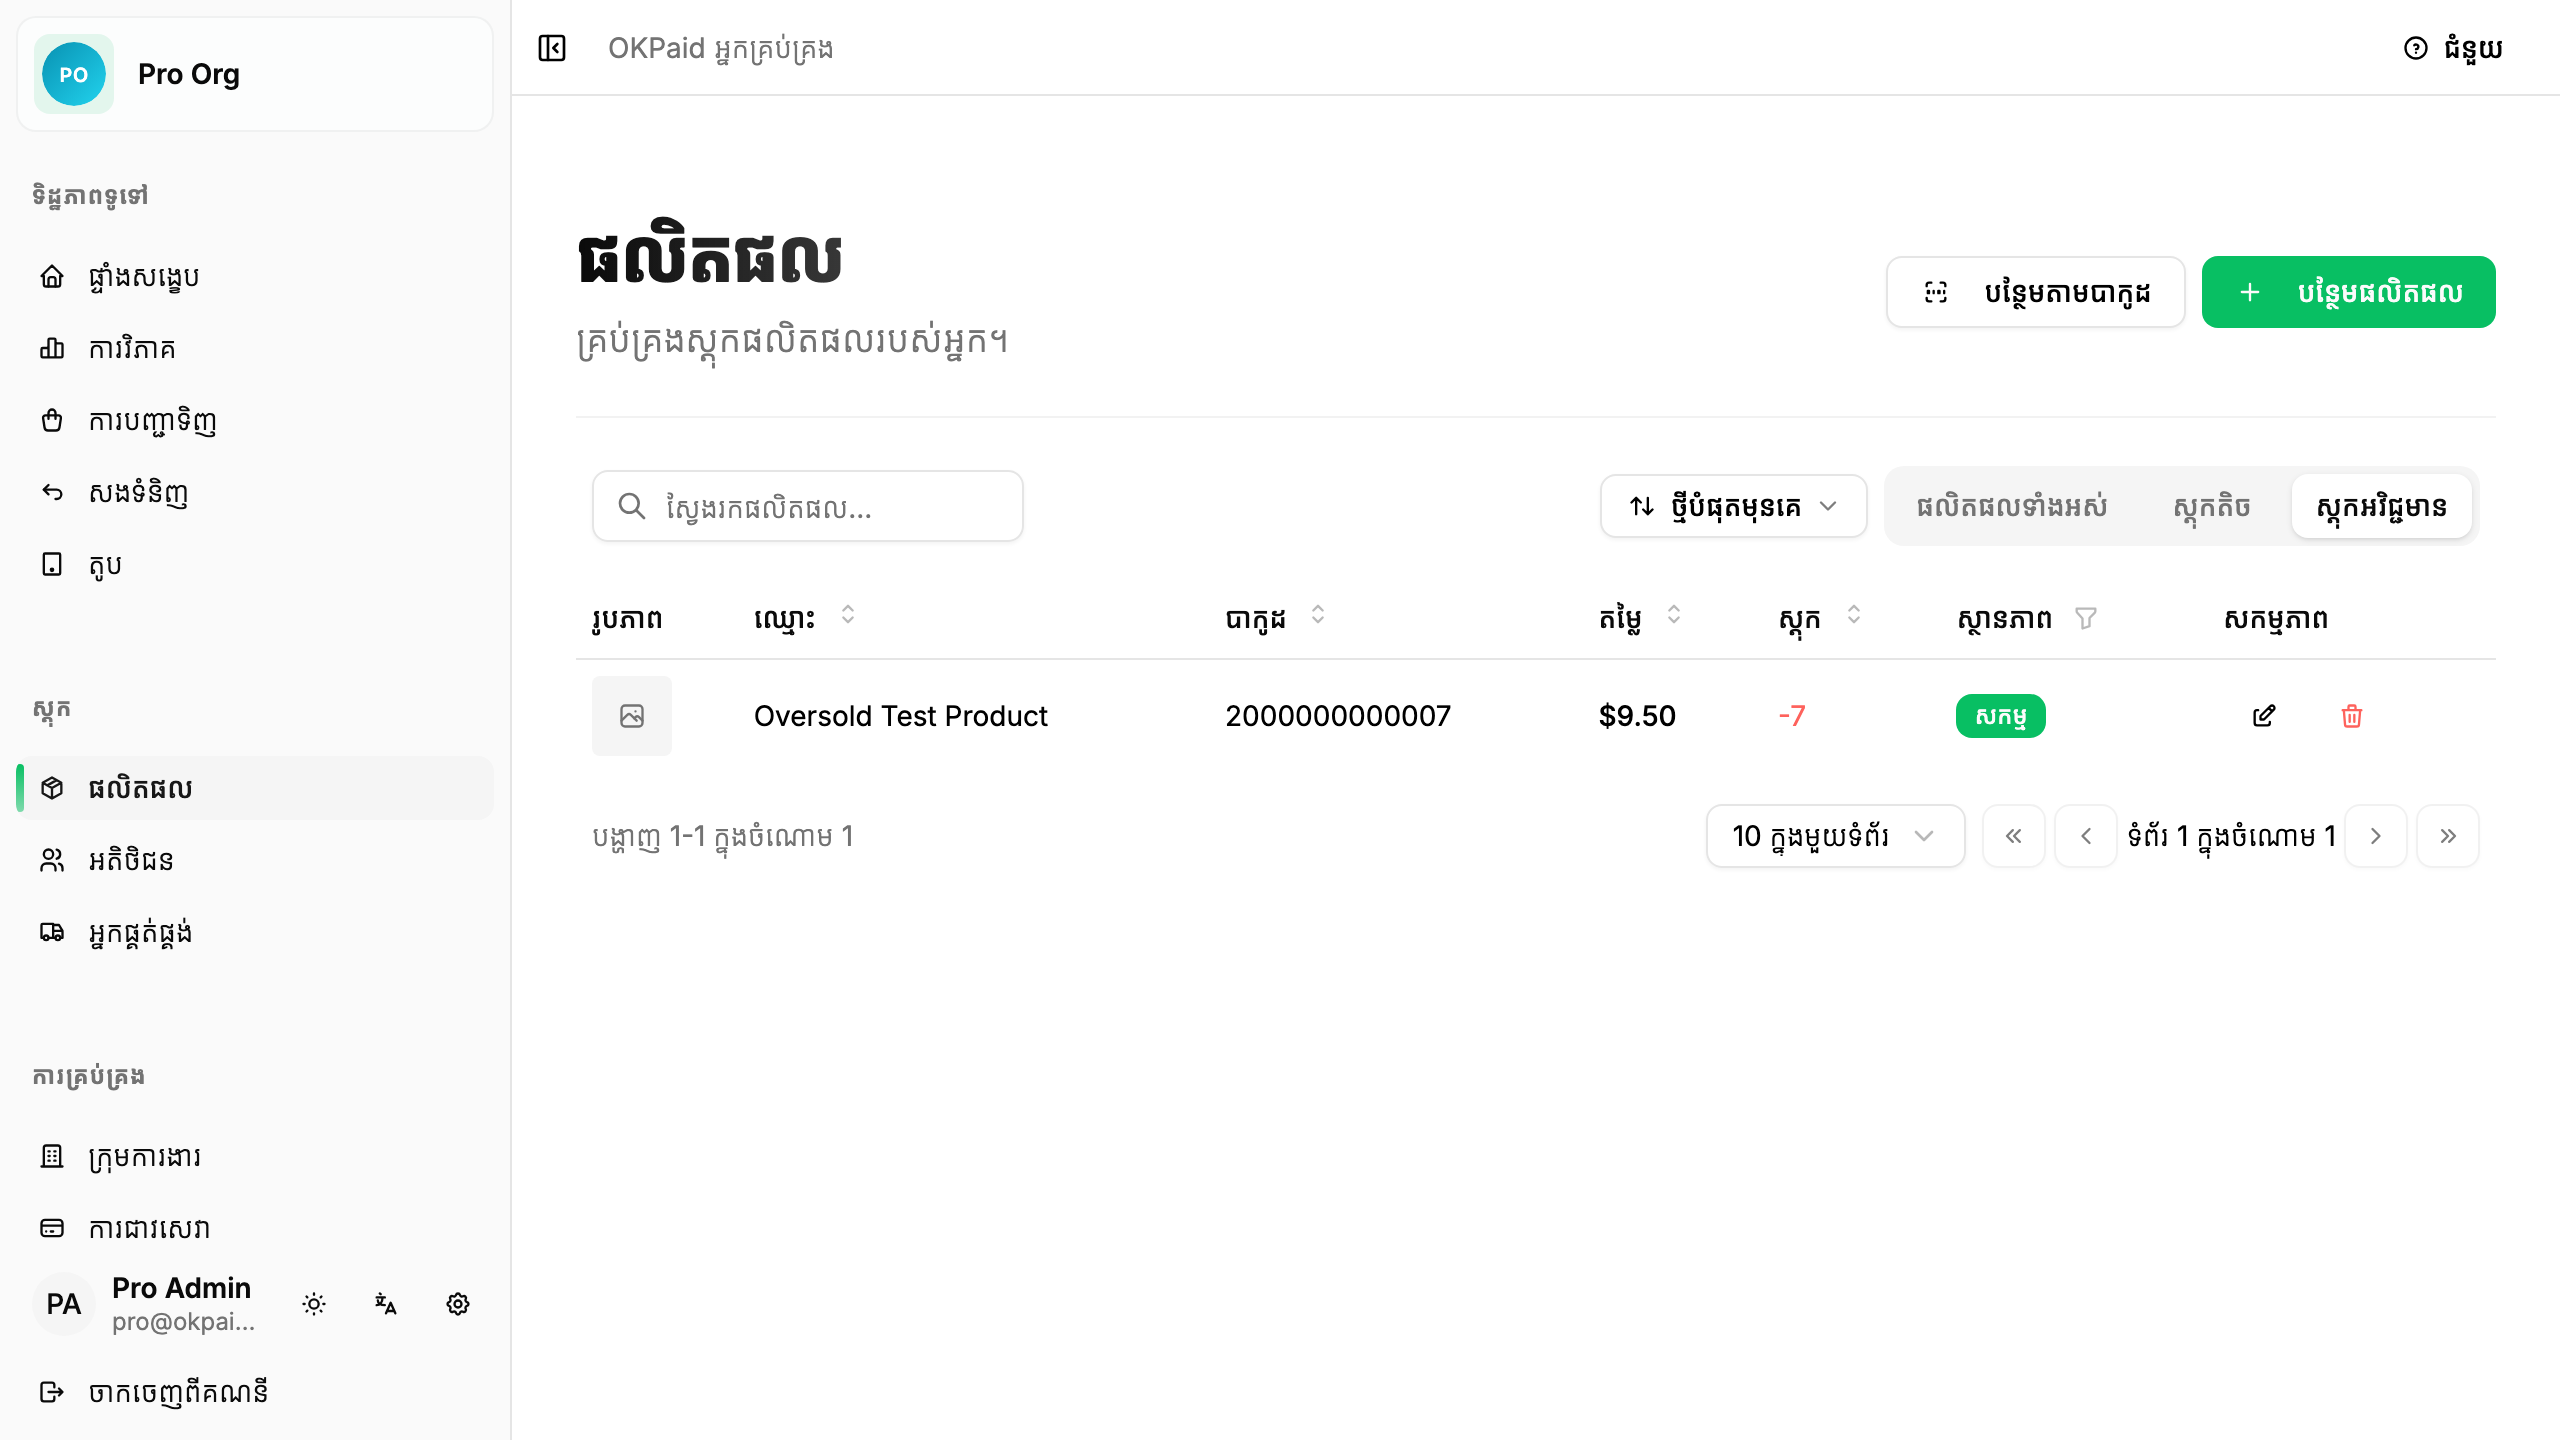Viewport: 2560px width, 1440px height.
Task: Switch to ស្តុកតិច low stock tab
Action: 2212,506
